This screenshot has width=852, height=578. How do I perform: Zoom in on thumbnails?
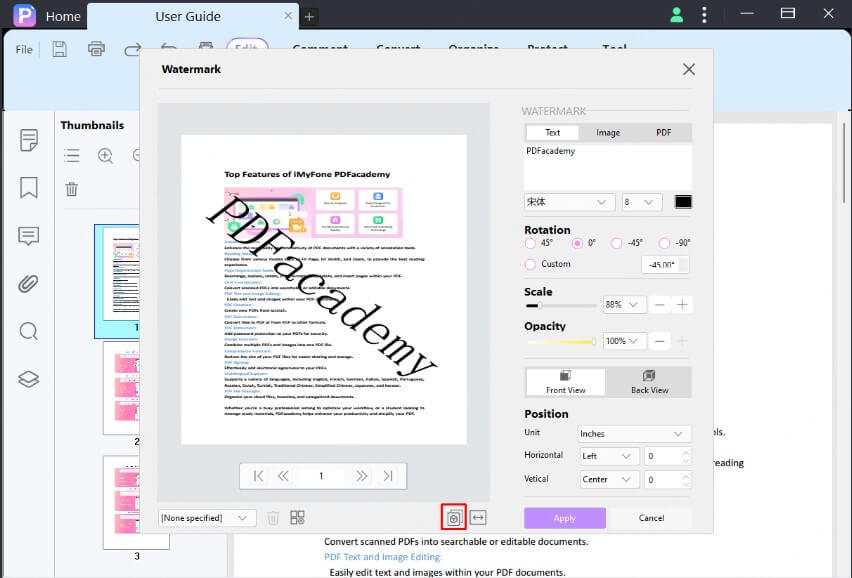[x=105, y=156]
